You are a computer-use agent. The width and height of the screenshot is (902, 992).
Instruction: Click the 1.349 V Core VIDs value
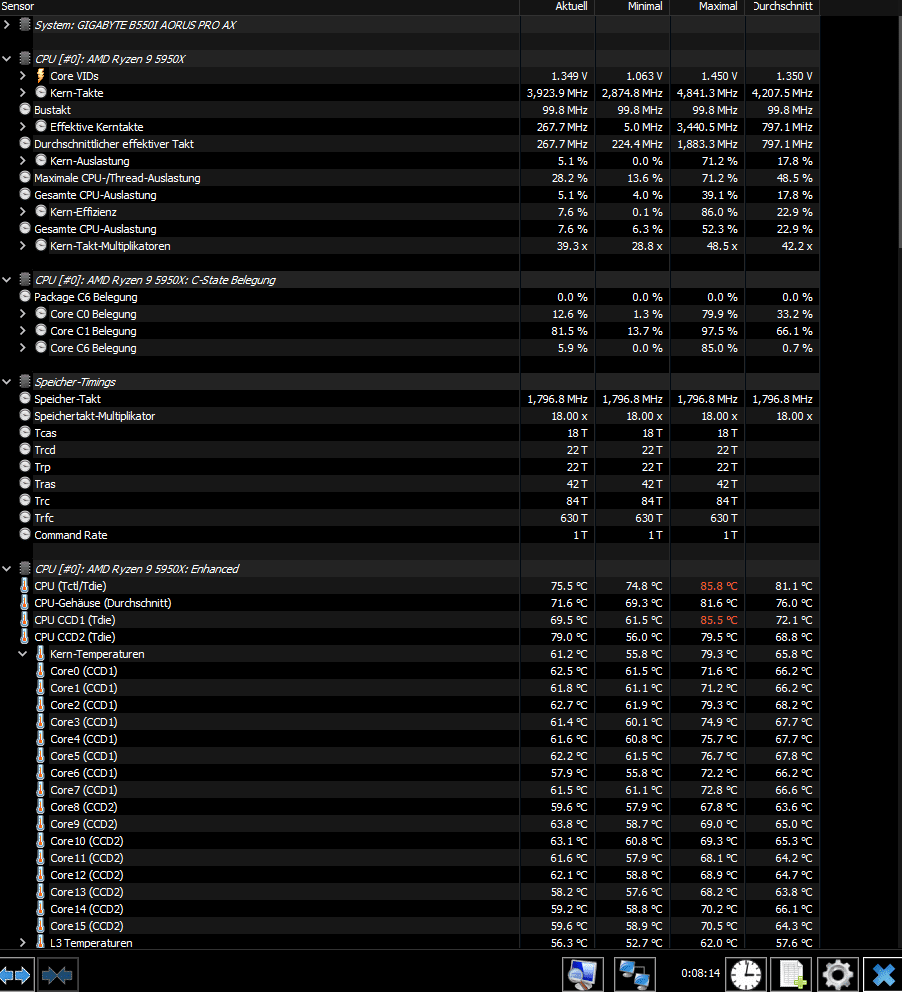pyautogui.click(x=569, y=76)
